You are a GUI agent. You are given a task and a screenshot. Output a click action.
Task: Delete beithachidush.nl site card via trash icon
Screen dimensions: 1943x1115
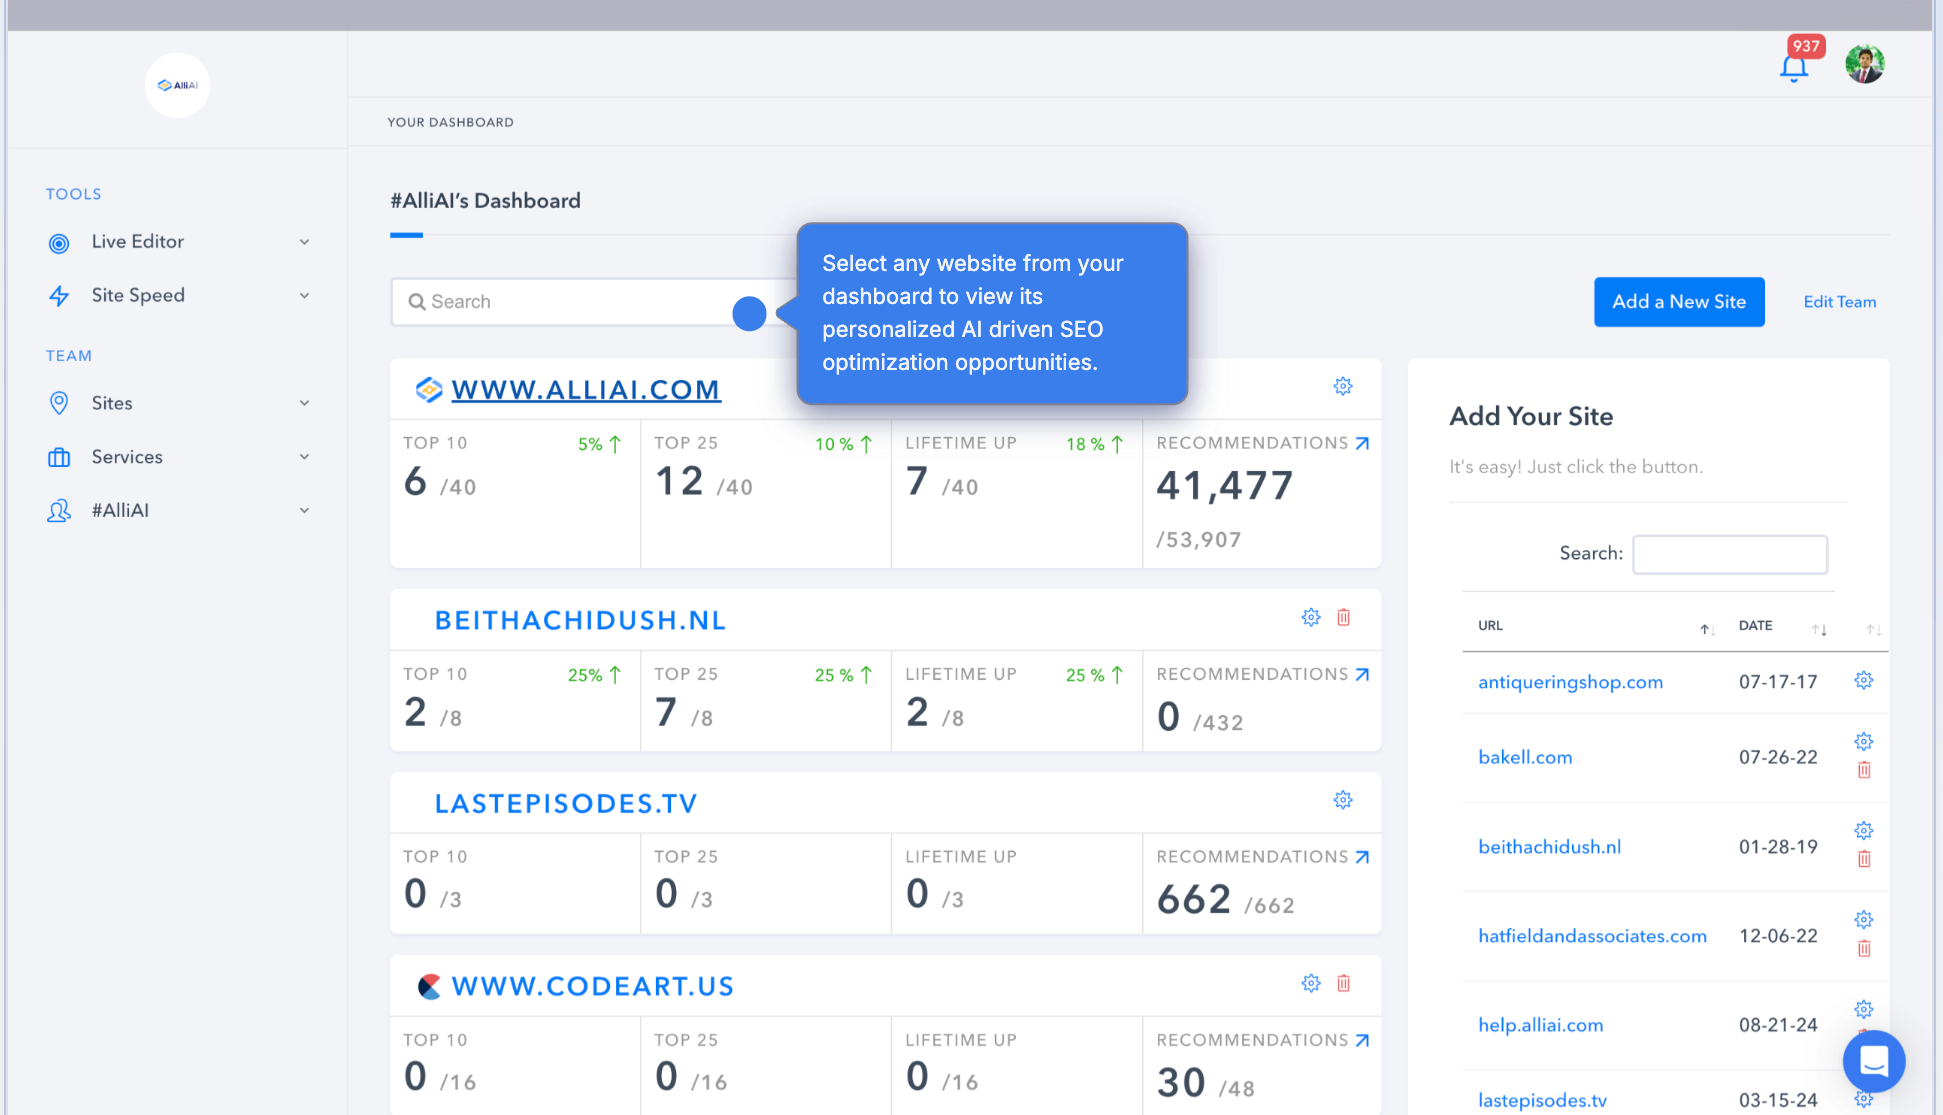tap(1343, 618)
